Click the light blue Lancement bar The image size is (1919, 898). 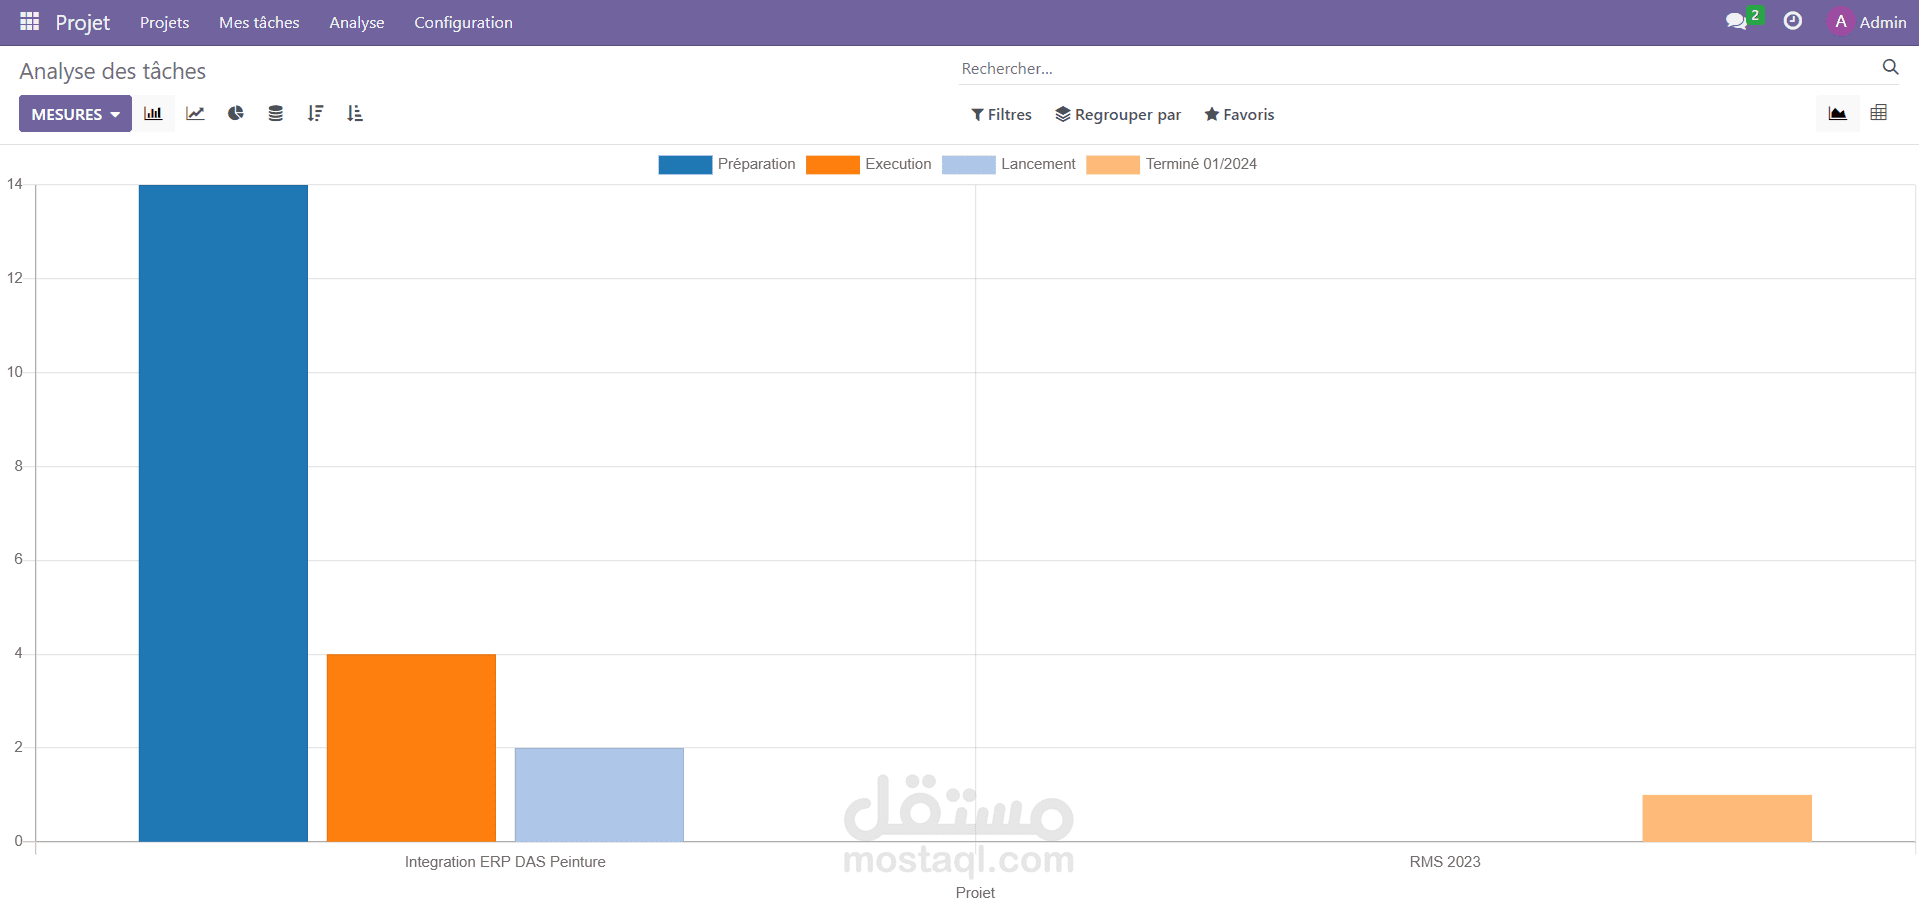(599, 795)
